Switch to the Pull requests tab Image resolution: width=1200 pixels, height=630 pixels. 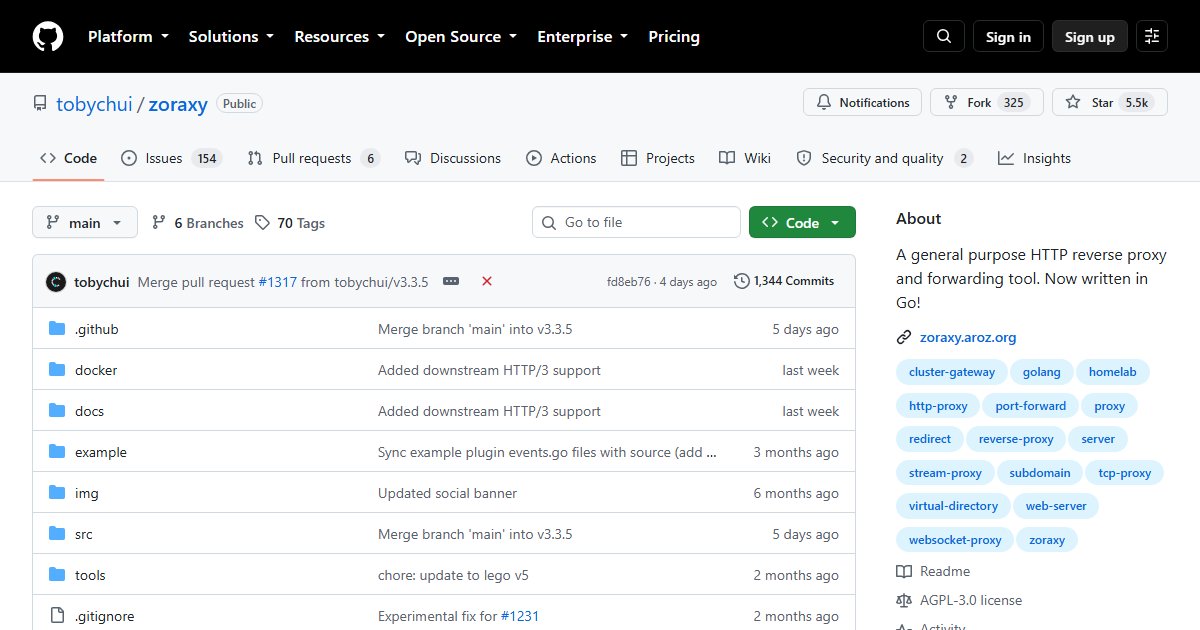click(x=313, y=158)
